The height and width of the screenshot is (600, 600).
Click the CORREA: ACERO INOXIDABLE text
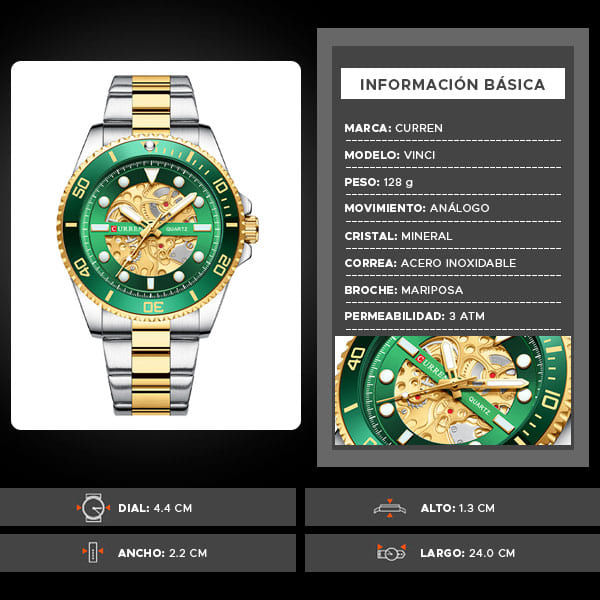click(x=430, y=263)
